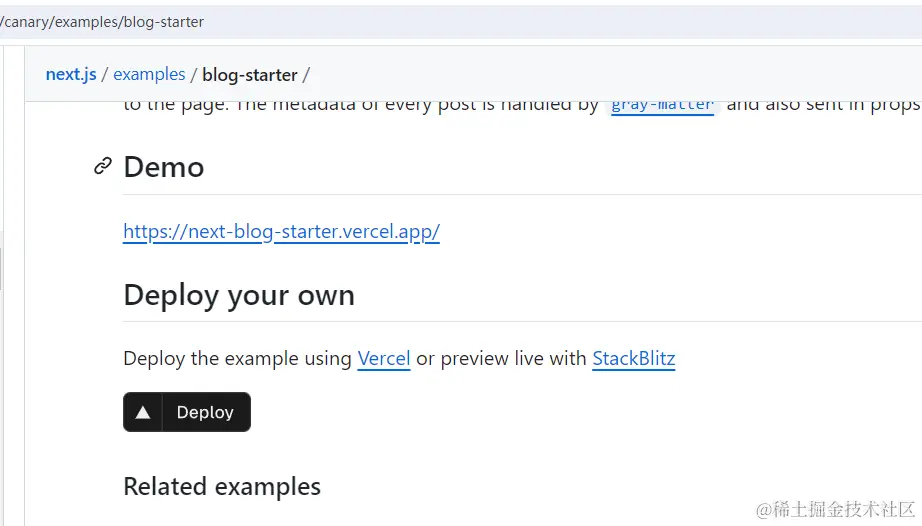Viewport: 922px width, 526px height.
Task: Click the watermark text at bottom right
Action: tap(836, 509)
